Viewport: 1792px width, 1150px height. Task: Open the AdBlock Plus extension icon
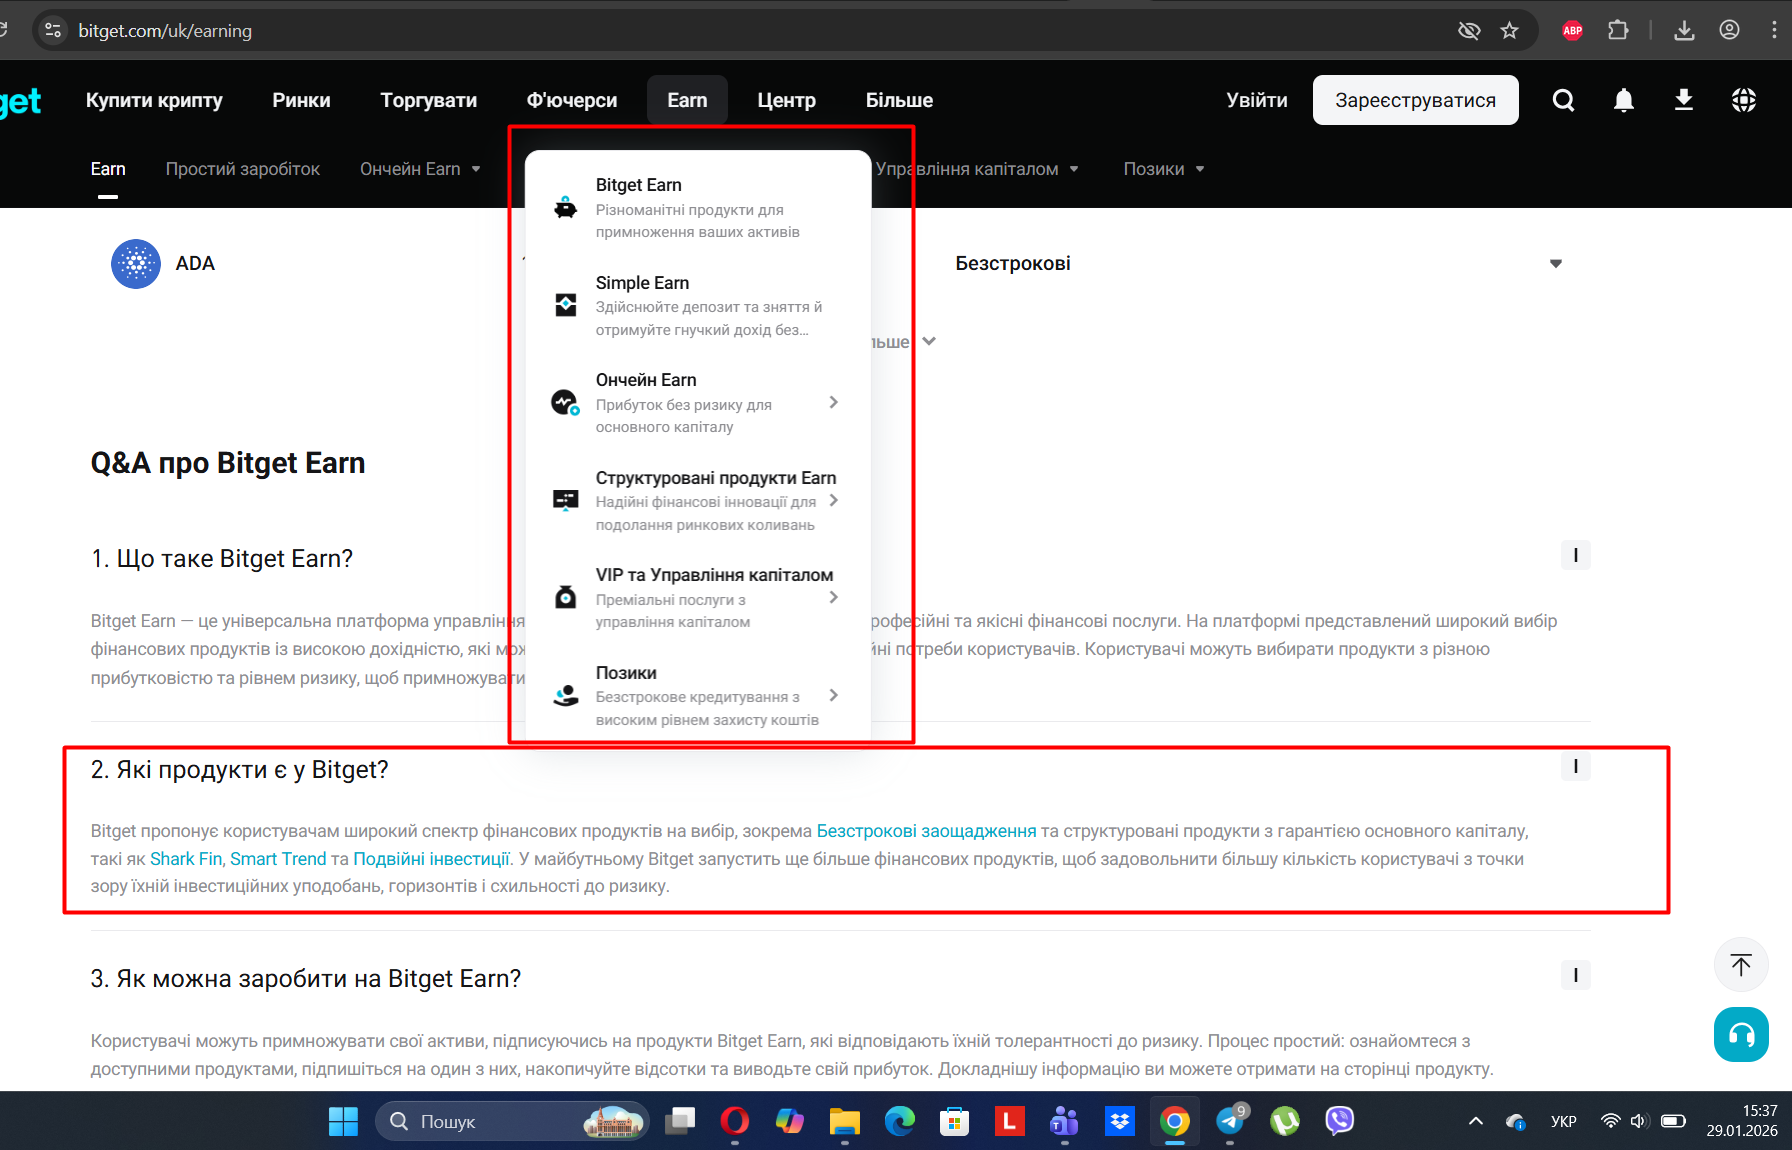coord(1572,30)
